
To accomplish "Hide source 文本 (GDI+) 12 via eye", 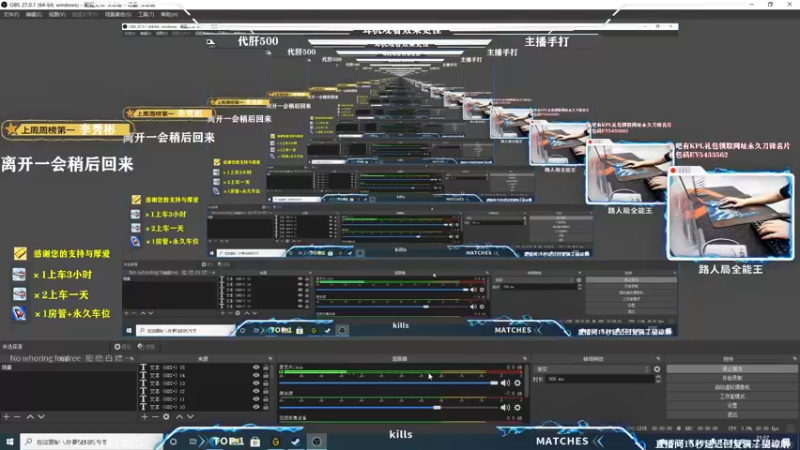I will tap(256, 391).
